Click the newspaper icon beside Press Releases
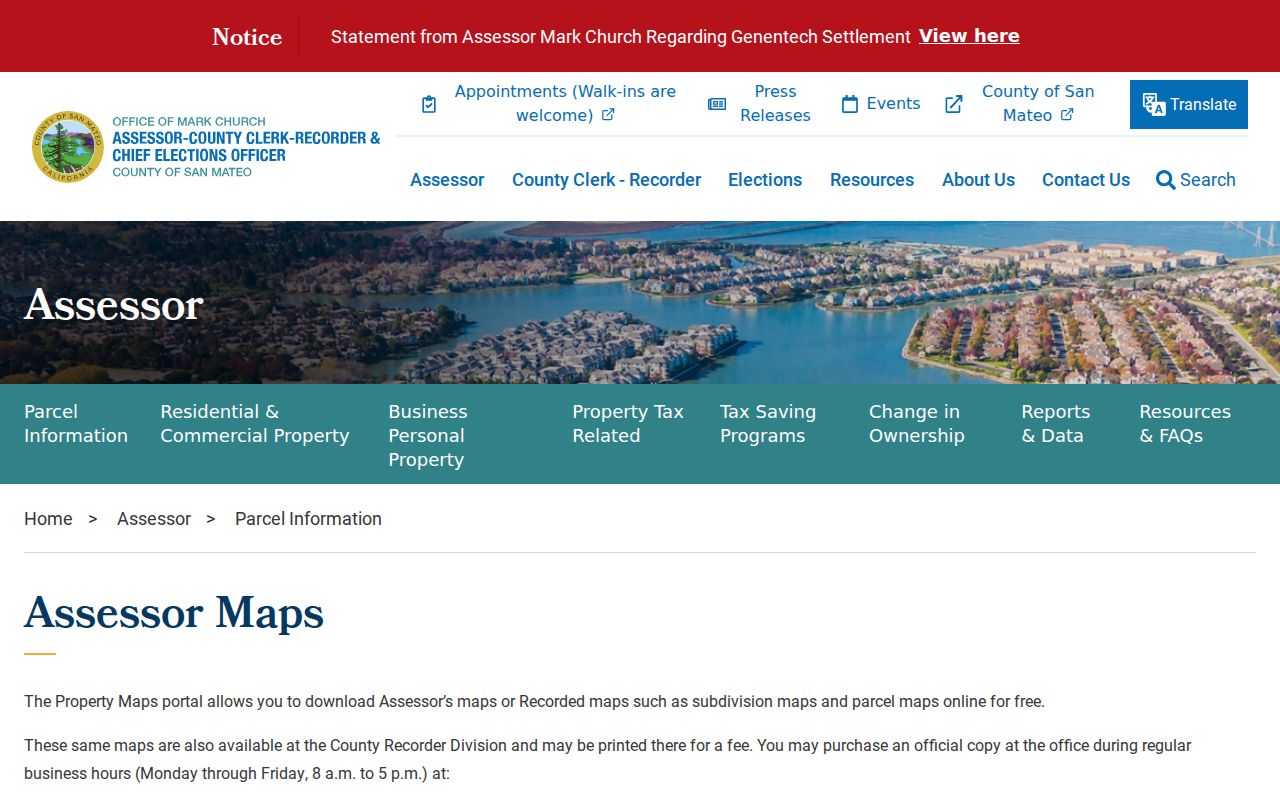Image resolution: width=1280 pixels, height=800 pixels. click(x=717, y=104)
